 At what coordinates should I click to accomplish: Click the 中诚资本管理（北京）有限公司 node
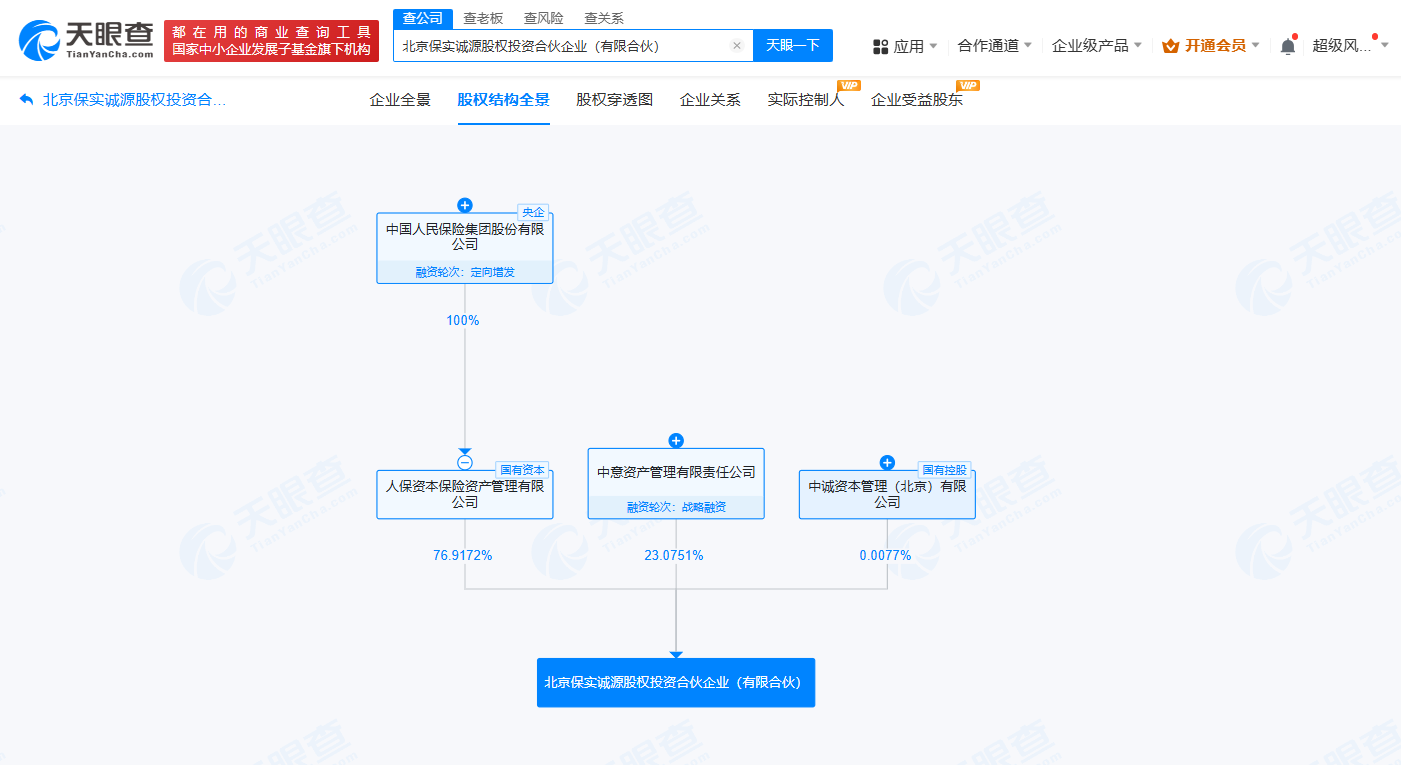coord(887,494)
